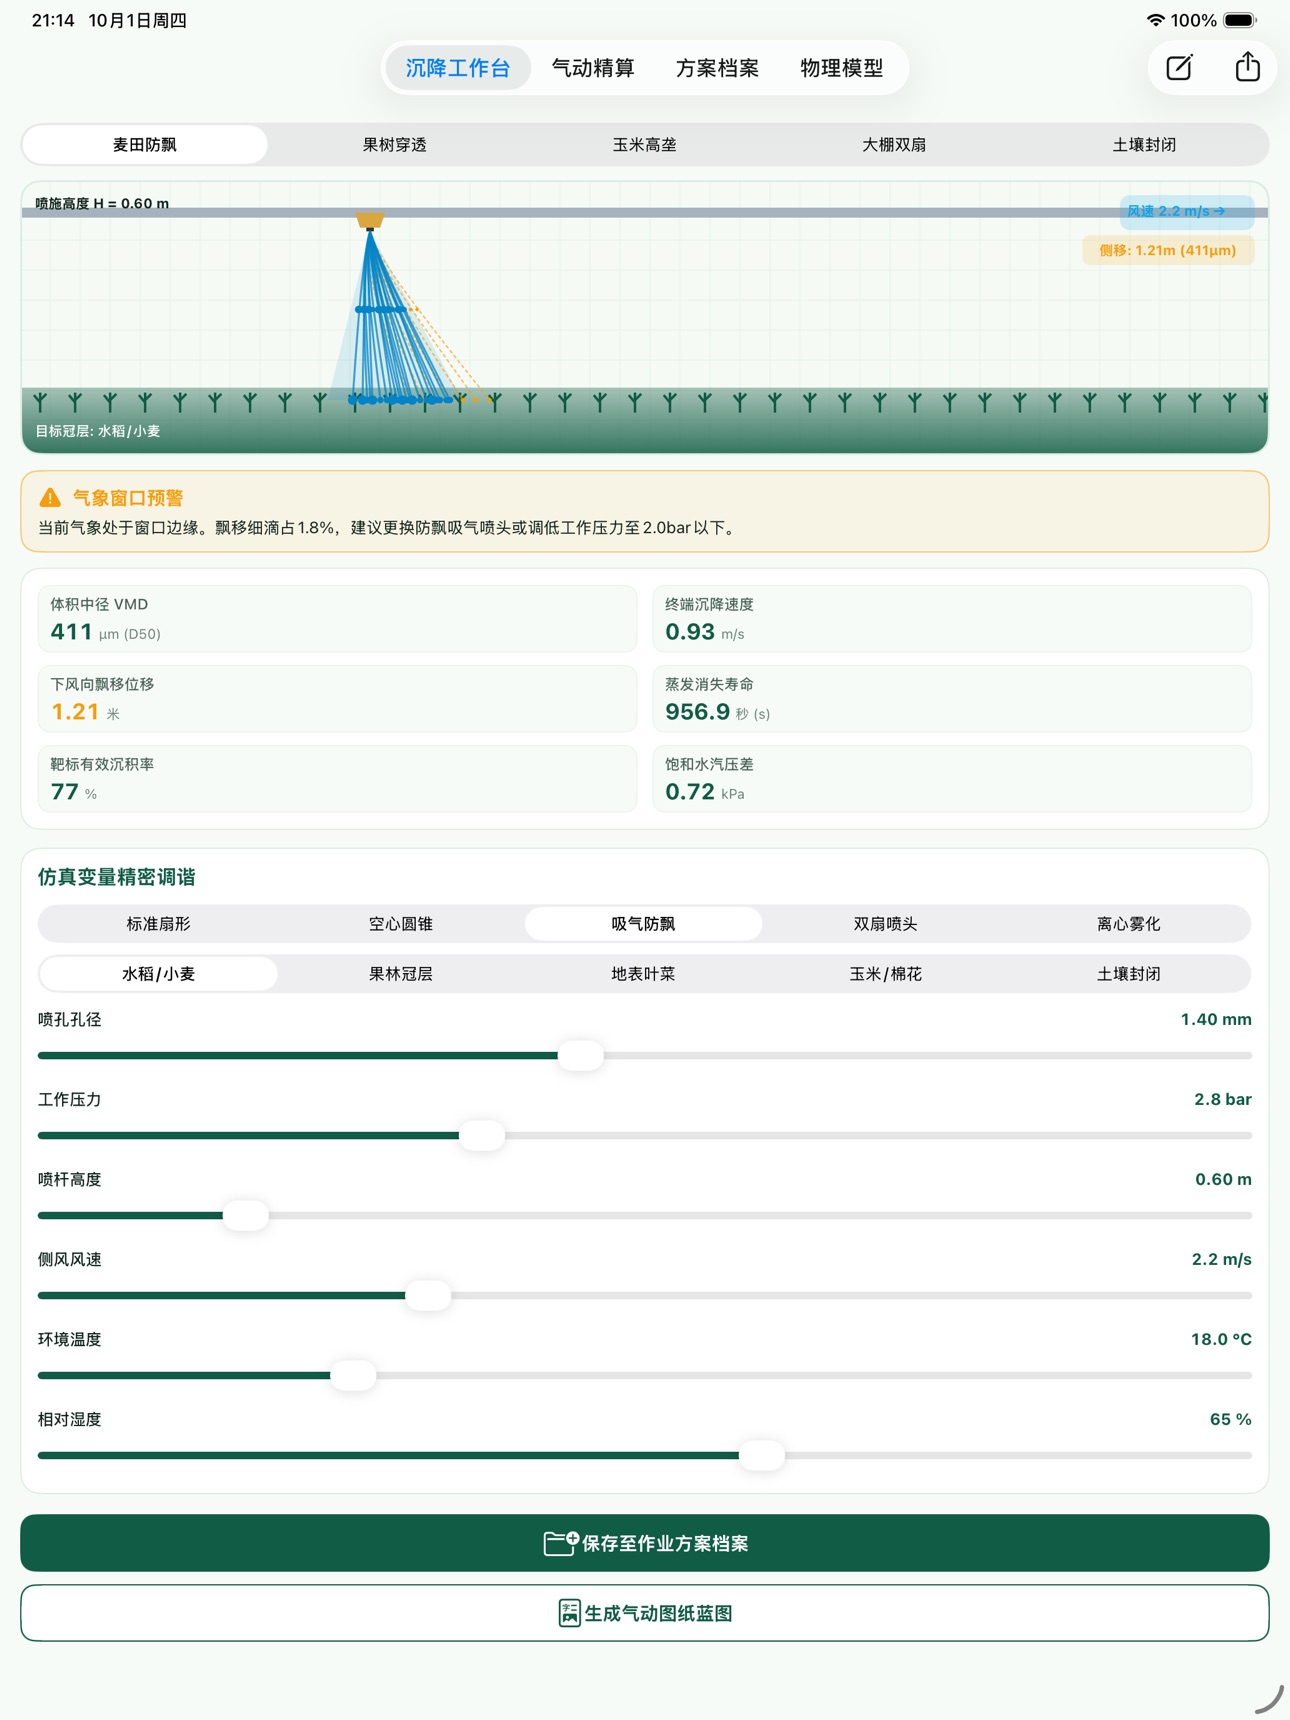Screen dimensions: 1290x1720
Task: Click the 喷孔孔径 slider handle
Action: pyautogui.click(x=581, y=1055)
